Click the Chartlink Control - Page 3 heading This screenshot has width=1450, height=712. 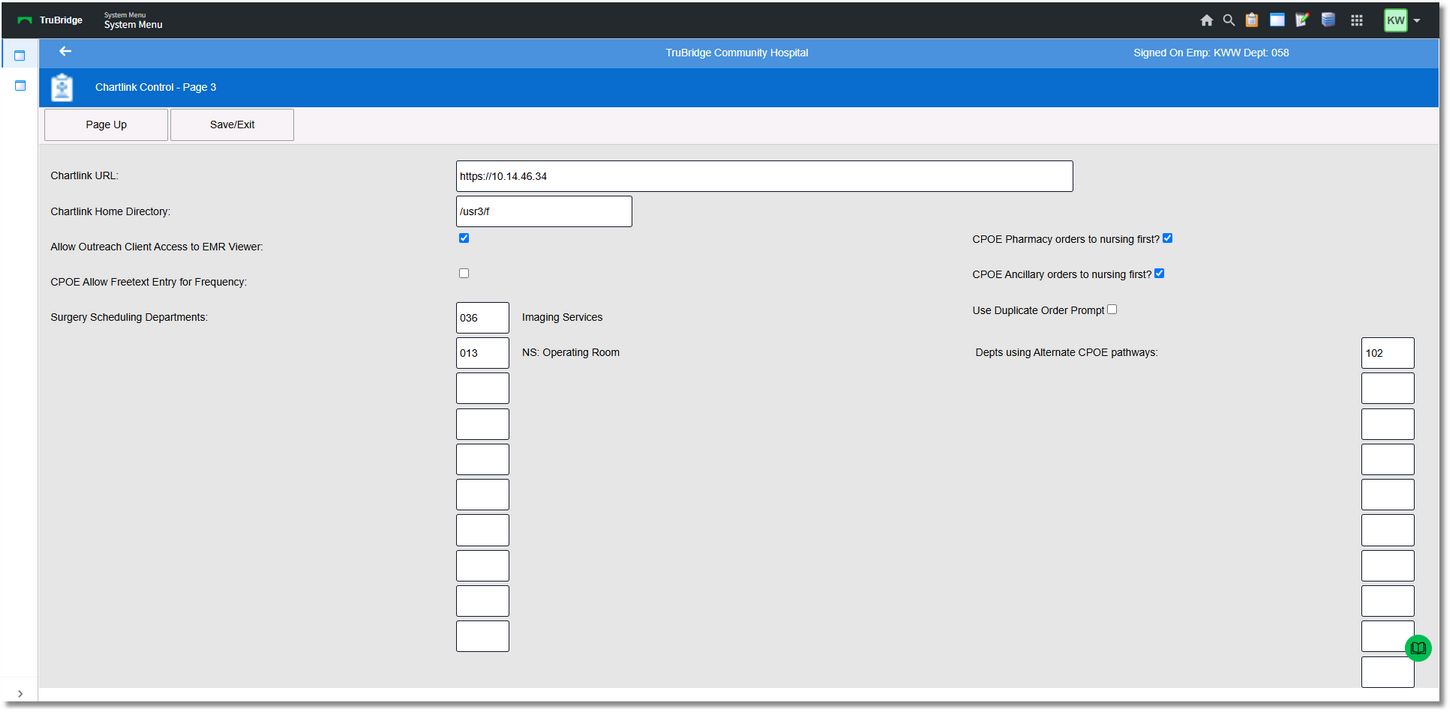point(156,87)
